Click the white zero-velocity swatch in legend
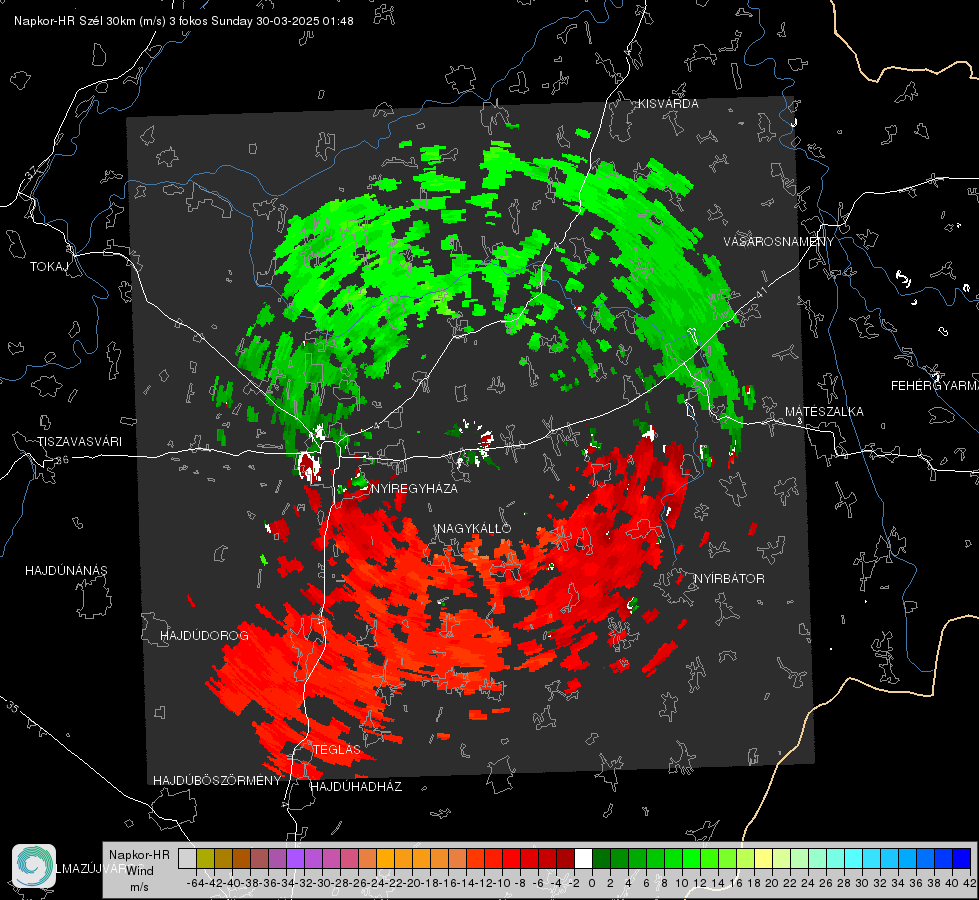 [583, 859]
